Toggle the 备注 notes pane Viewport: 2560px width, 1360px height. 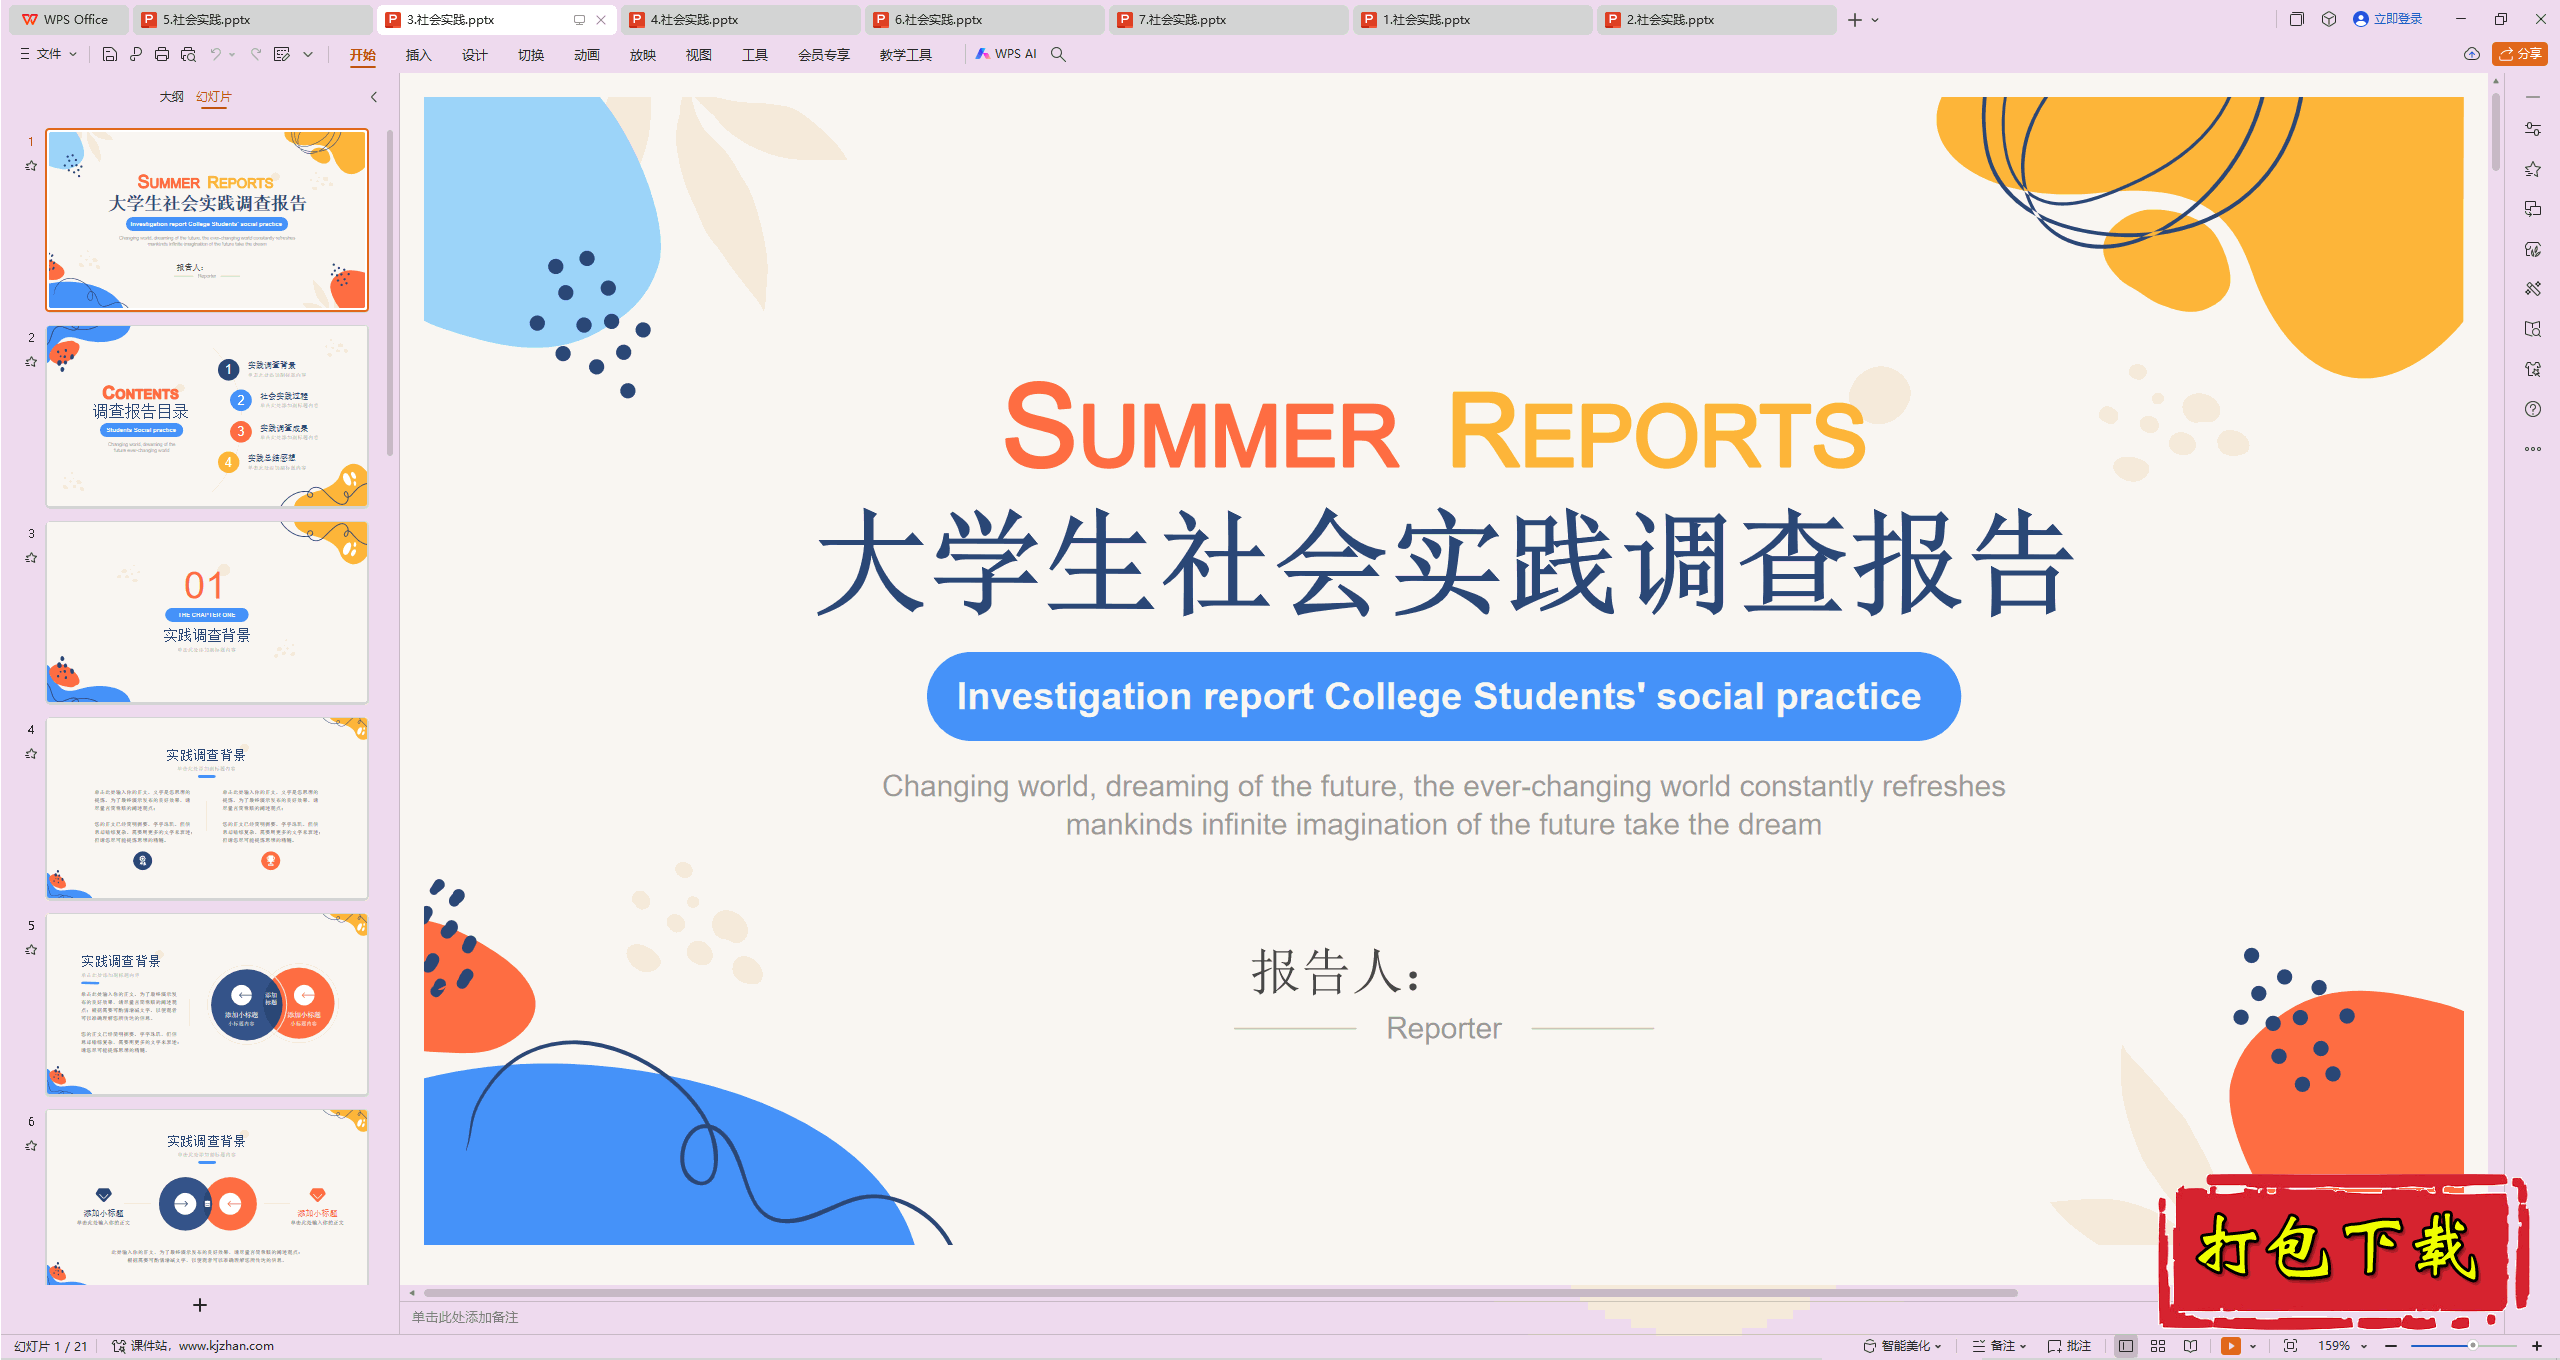pyautogui.click(x=1999, y=1346)
